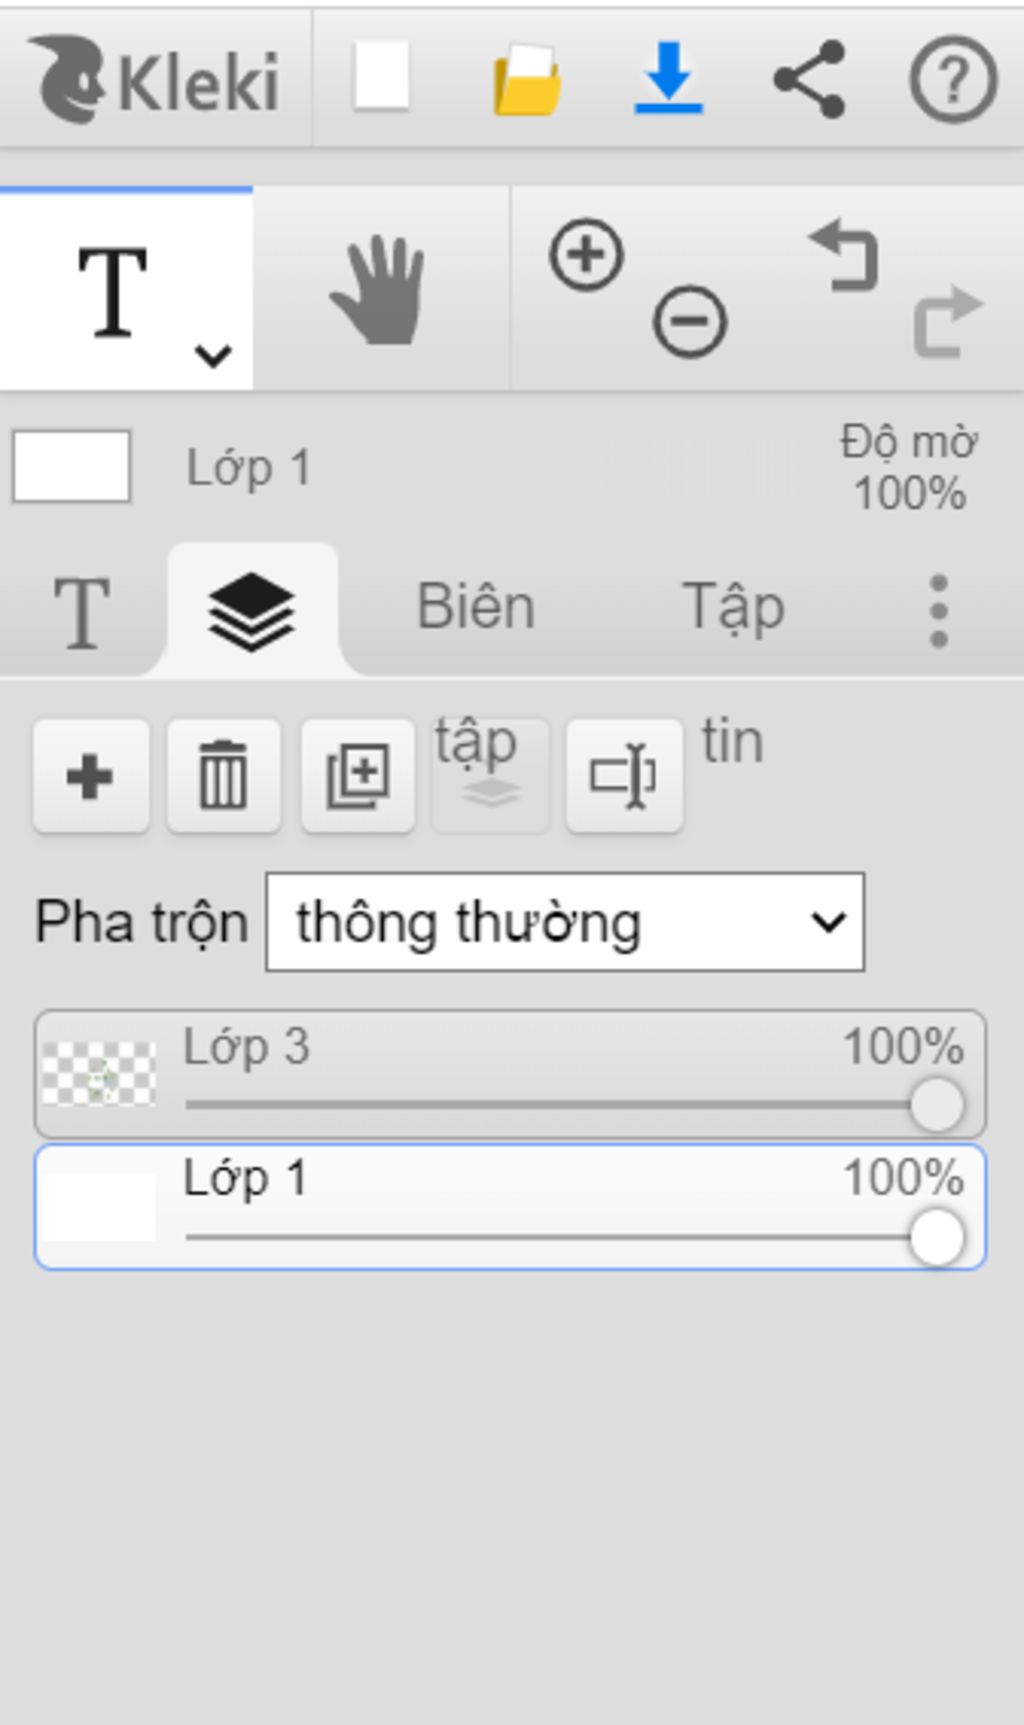
Task: Click the Kleki logo
Action: pyautogui.click(x=155, y=79)
